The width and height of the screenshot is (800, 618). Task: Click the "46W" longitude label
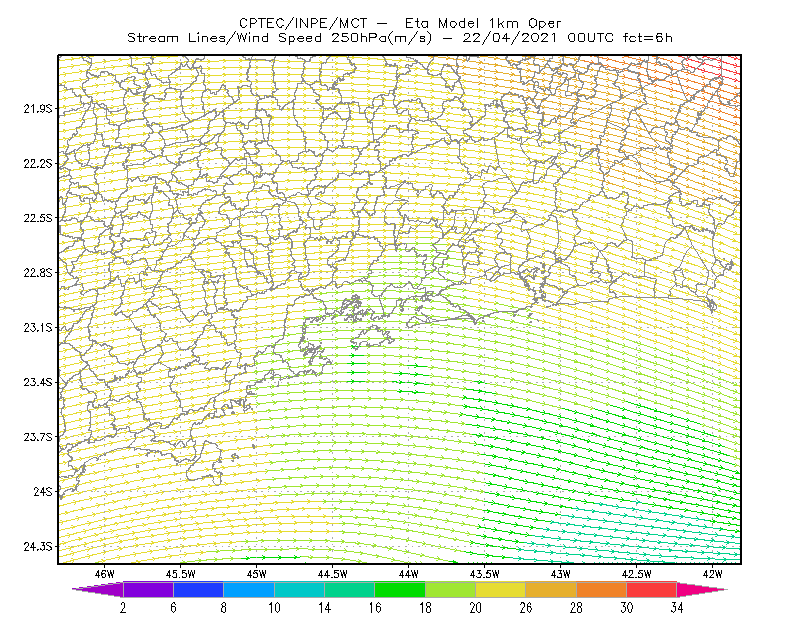(105, 574)
